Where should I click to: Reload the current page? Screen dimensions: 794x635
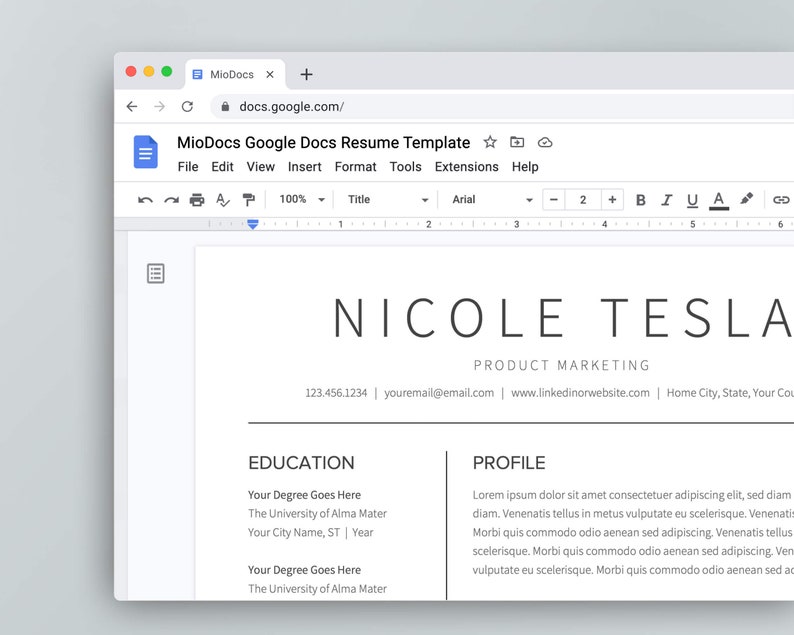point(187,106)
